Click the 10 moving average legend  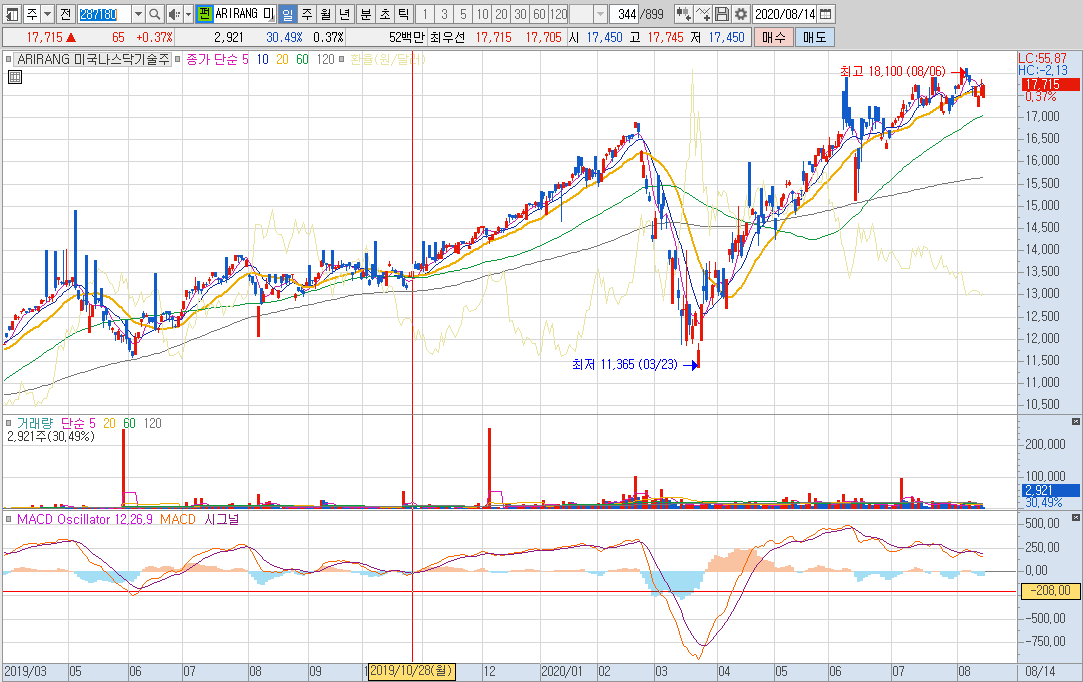pos(262,59)
